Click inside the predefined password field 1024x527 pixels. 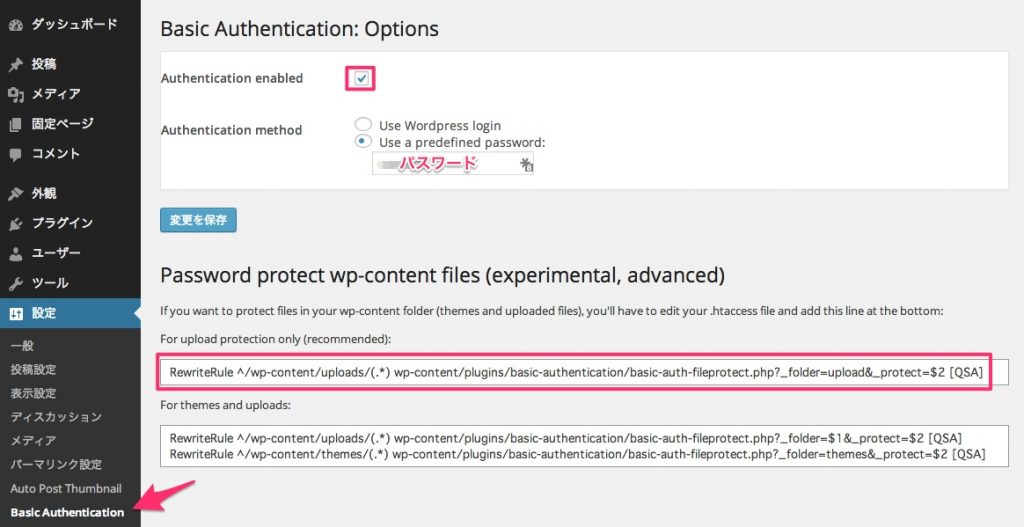click(453, 163)
